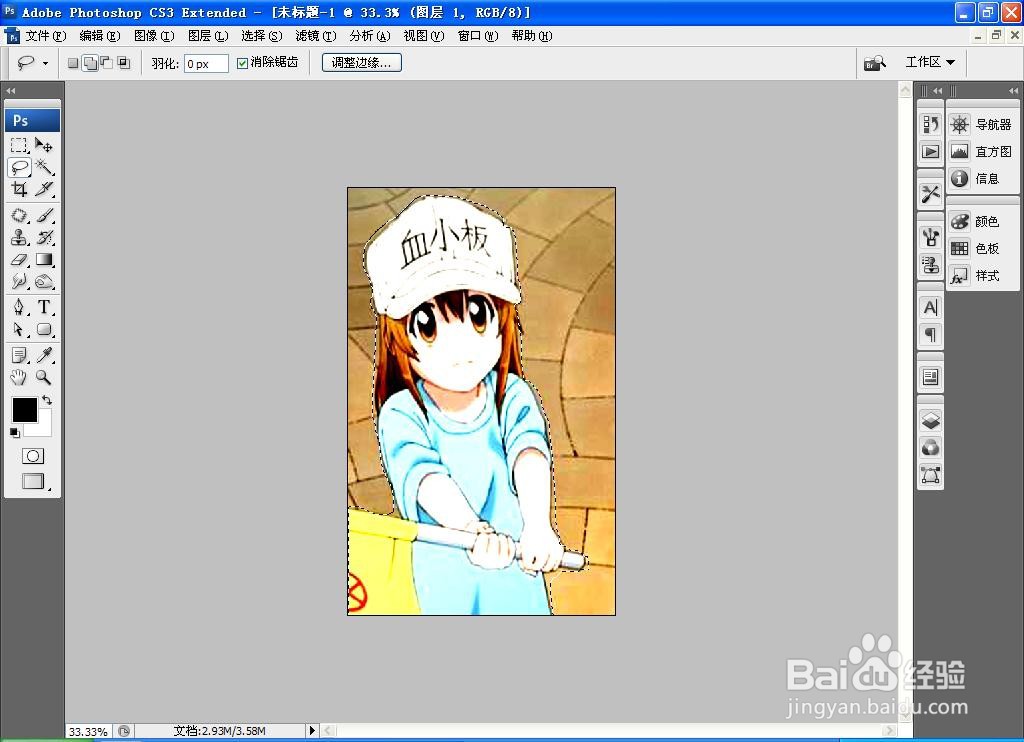This screenshot has width=1024, height=742.
Task: Open the File menu (文件)
Action: pos(46,36)
